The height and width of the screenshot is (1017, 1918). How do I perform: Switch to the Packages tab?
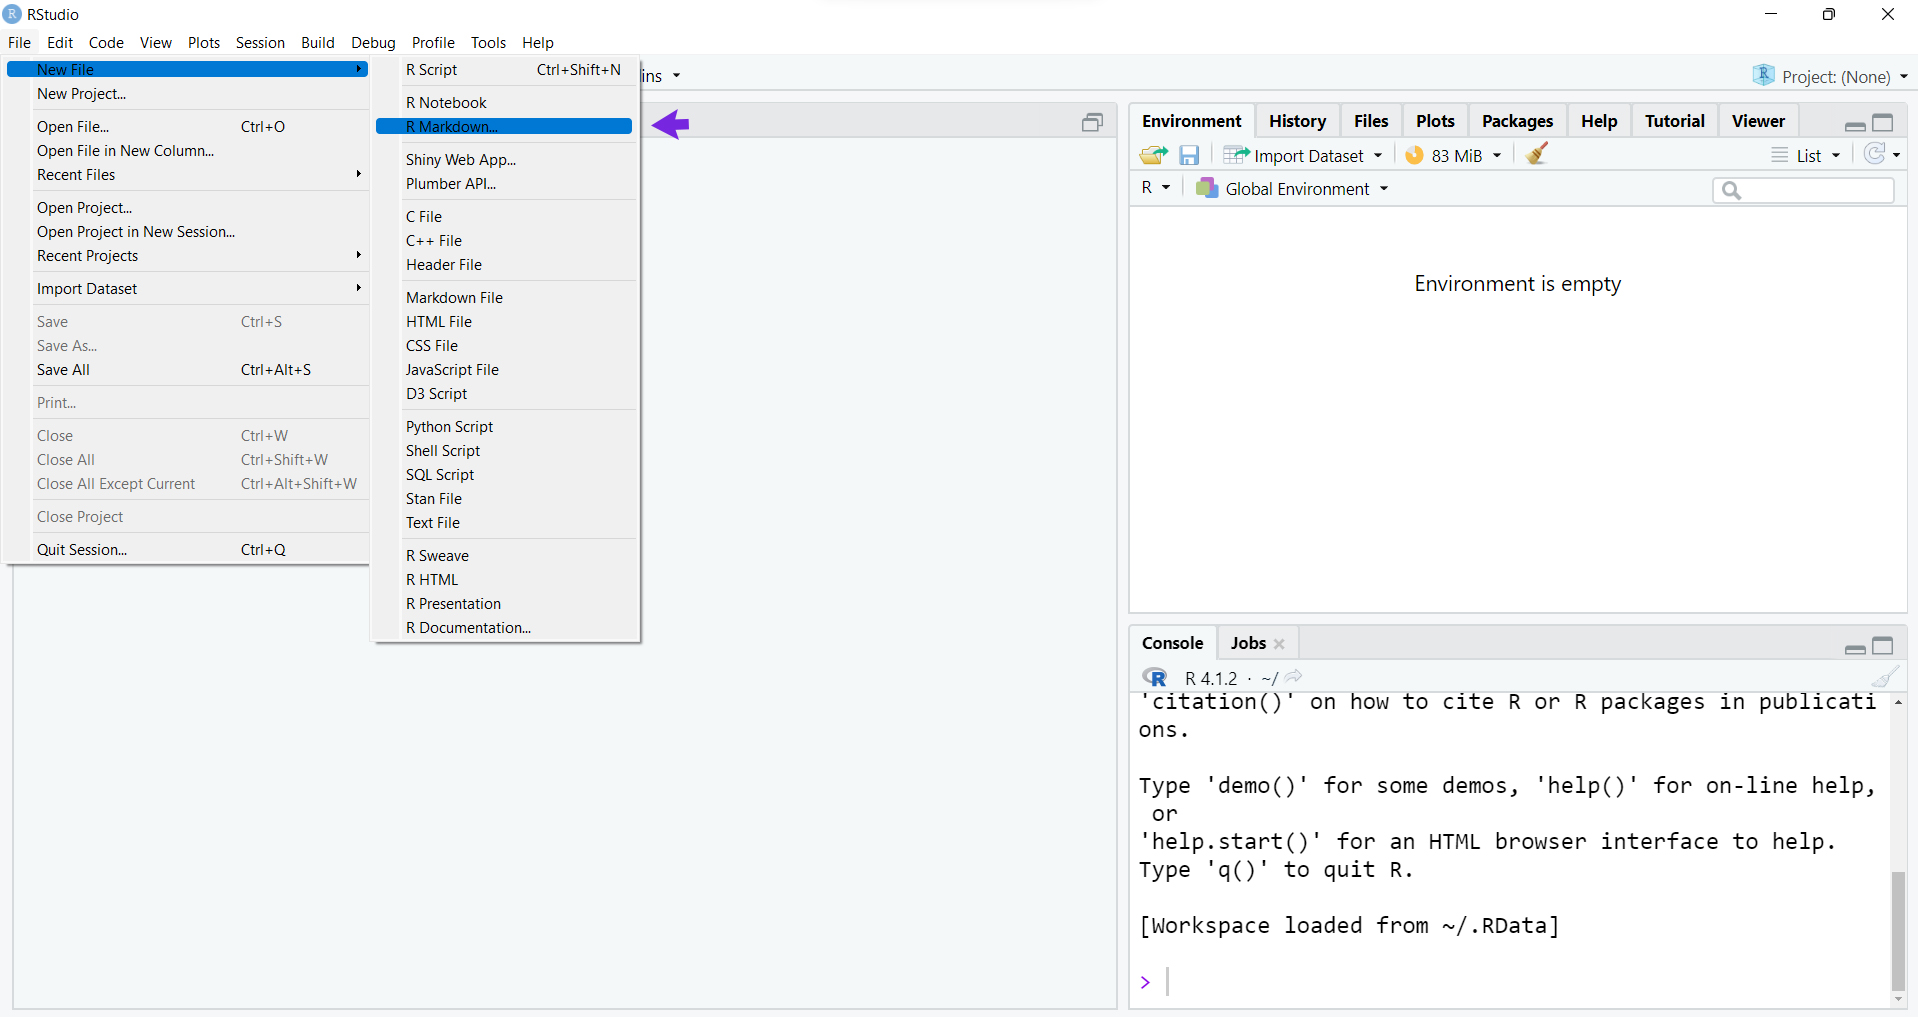coord(1517,121)
